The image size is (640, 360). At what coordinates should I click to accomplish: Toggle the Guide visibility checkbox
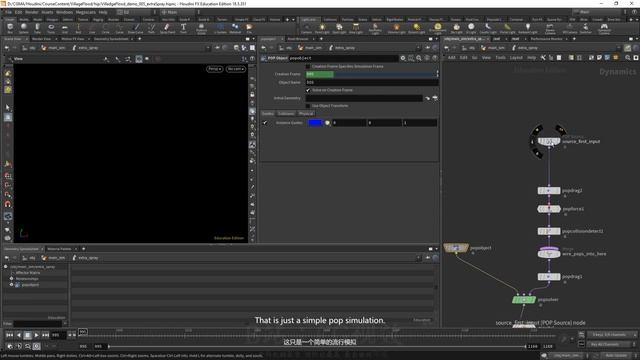(x=265, y=122)
